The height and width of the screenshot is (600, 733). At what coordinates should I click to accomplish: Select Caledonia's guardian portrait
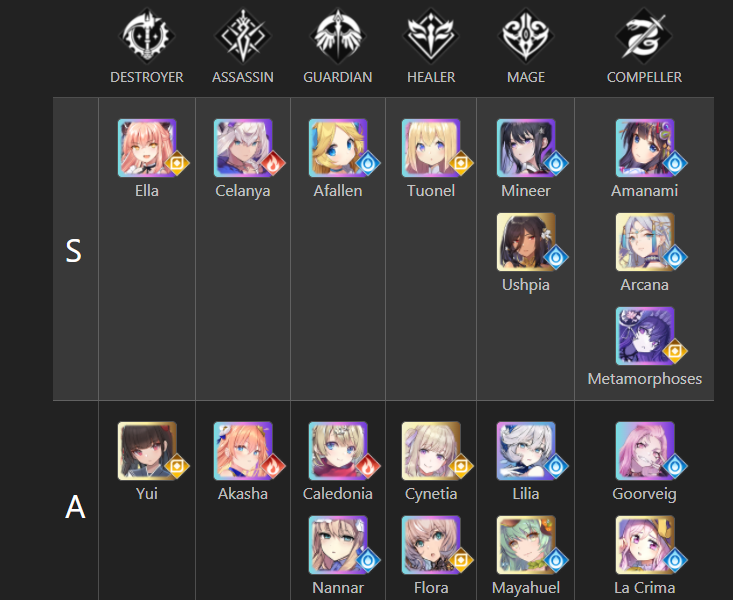click(338, 451)
